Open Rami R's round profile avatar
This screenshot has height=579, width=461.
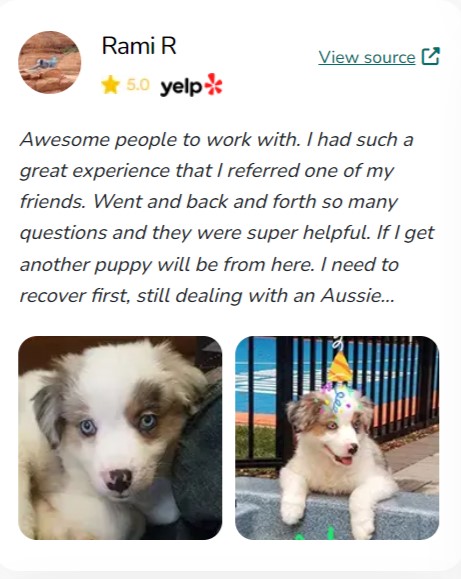coord(49,62)
